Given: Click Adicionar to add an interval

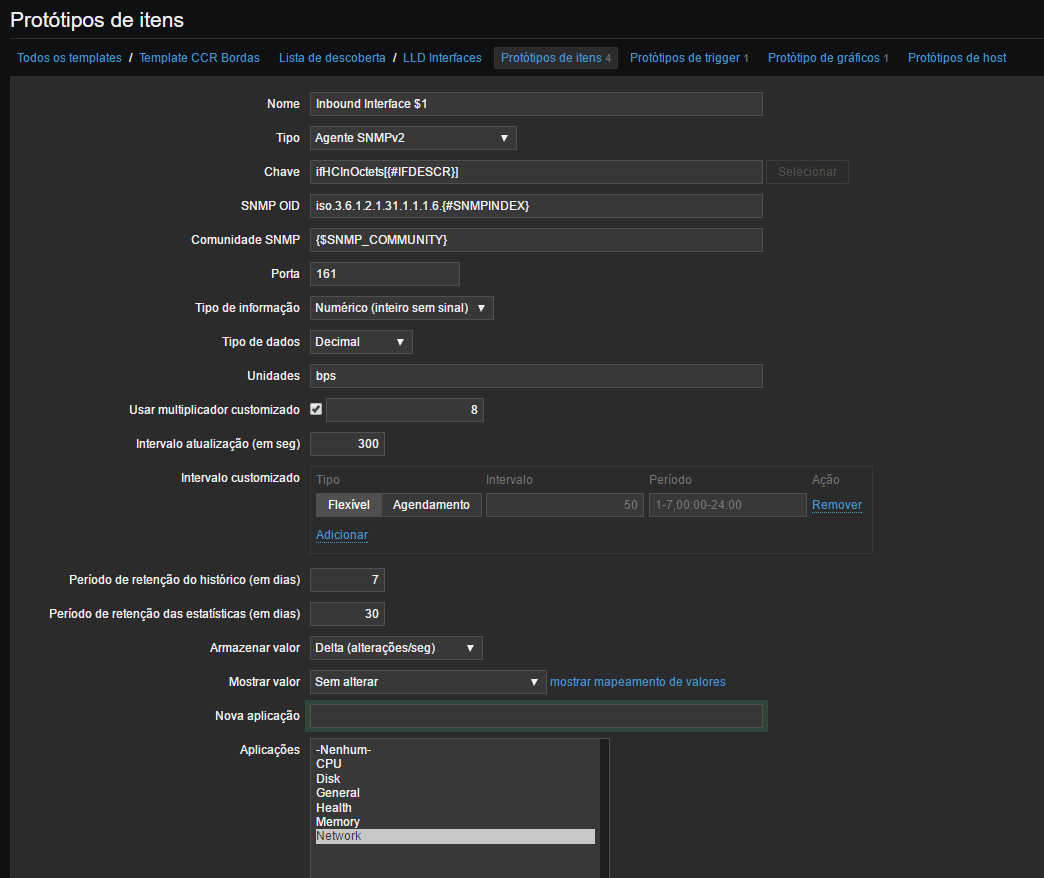Looking at the screenshot, I should point(342,535).
